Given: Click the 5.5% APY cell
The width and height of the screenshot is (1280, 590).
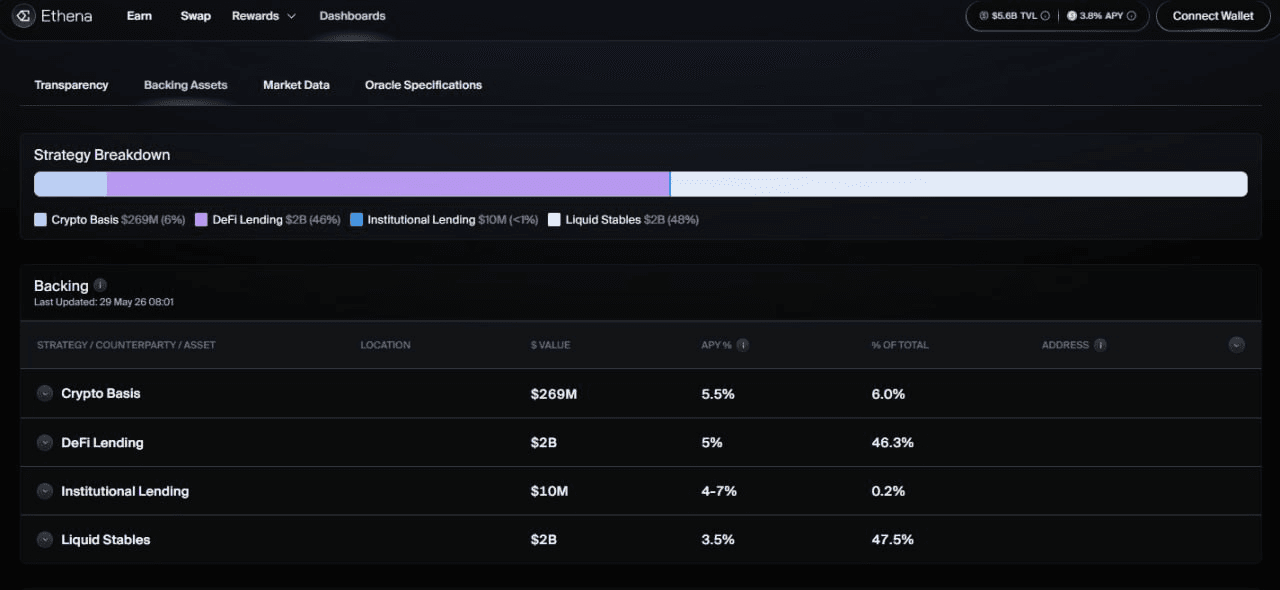Looking at the screenshot, I should coord(718,394).
